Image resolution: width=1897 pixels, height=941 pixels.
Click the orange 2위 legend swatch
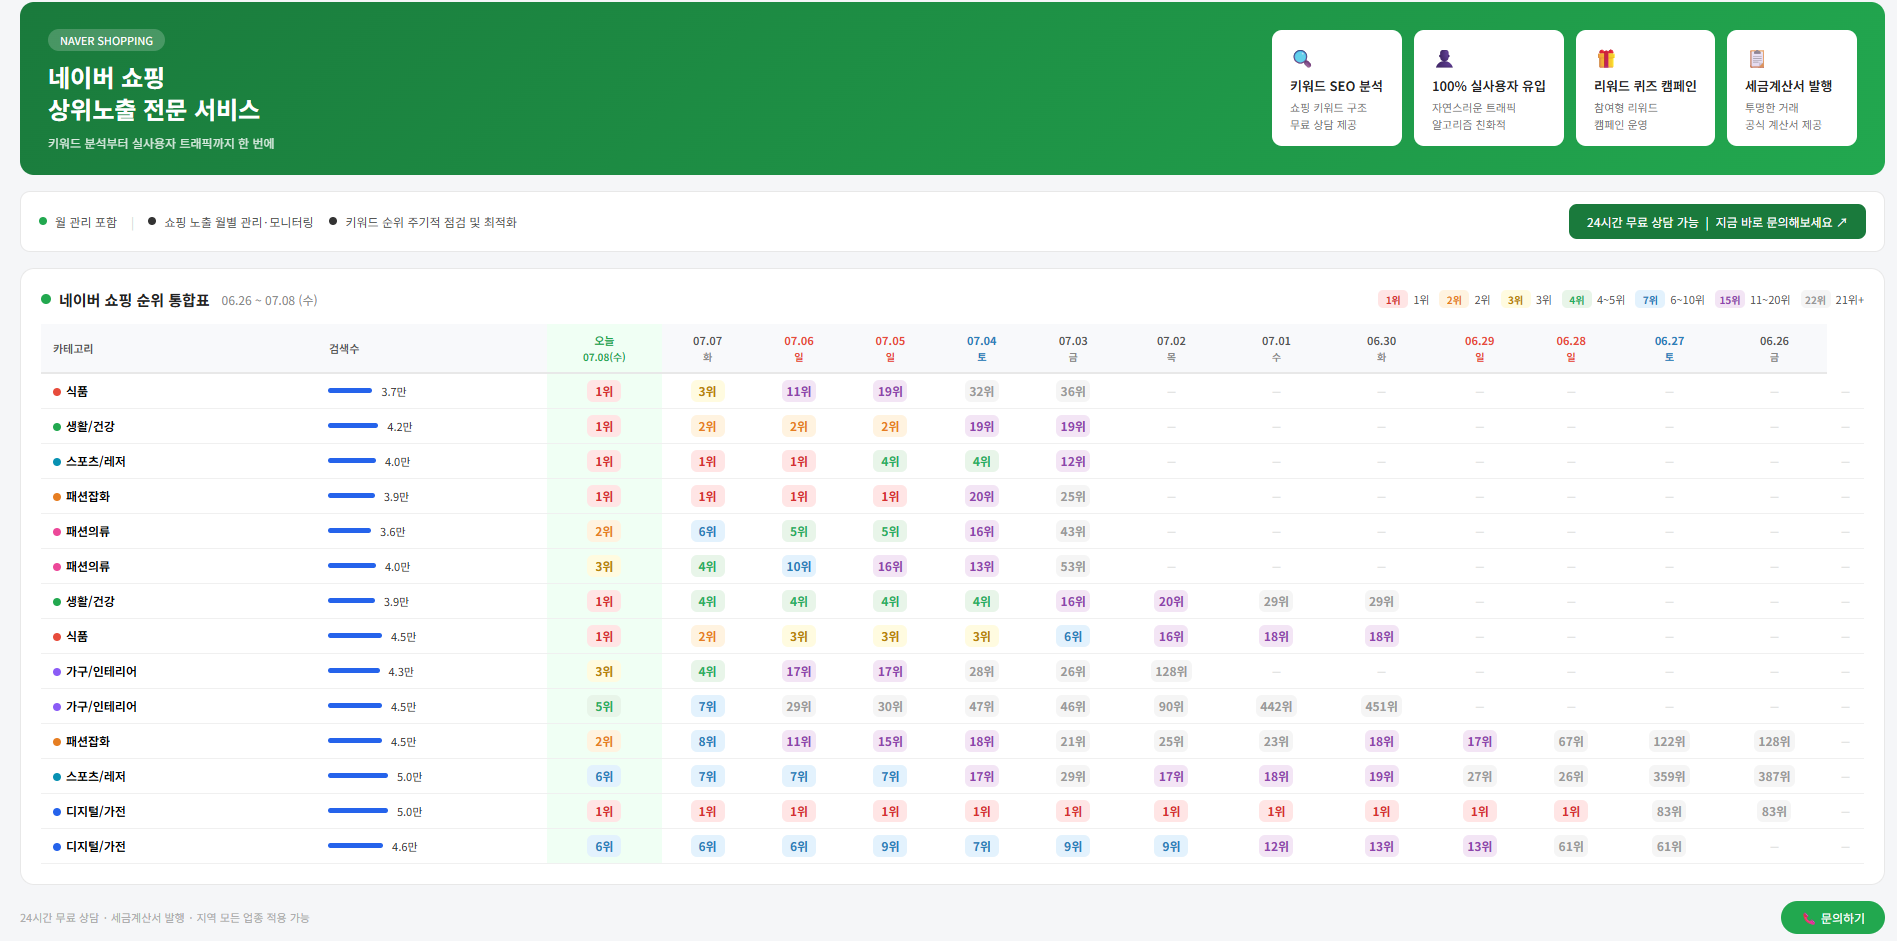click(x=1453, y=300)
